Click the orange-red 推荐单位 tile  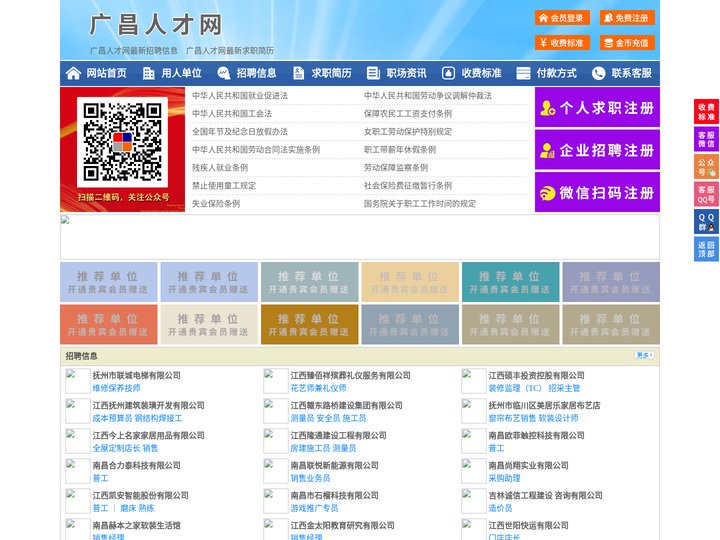click(108, 324)
